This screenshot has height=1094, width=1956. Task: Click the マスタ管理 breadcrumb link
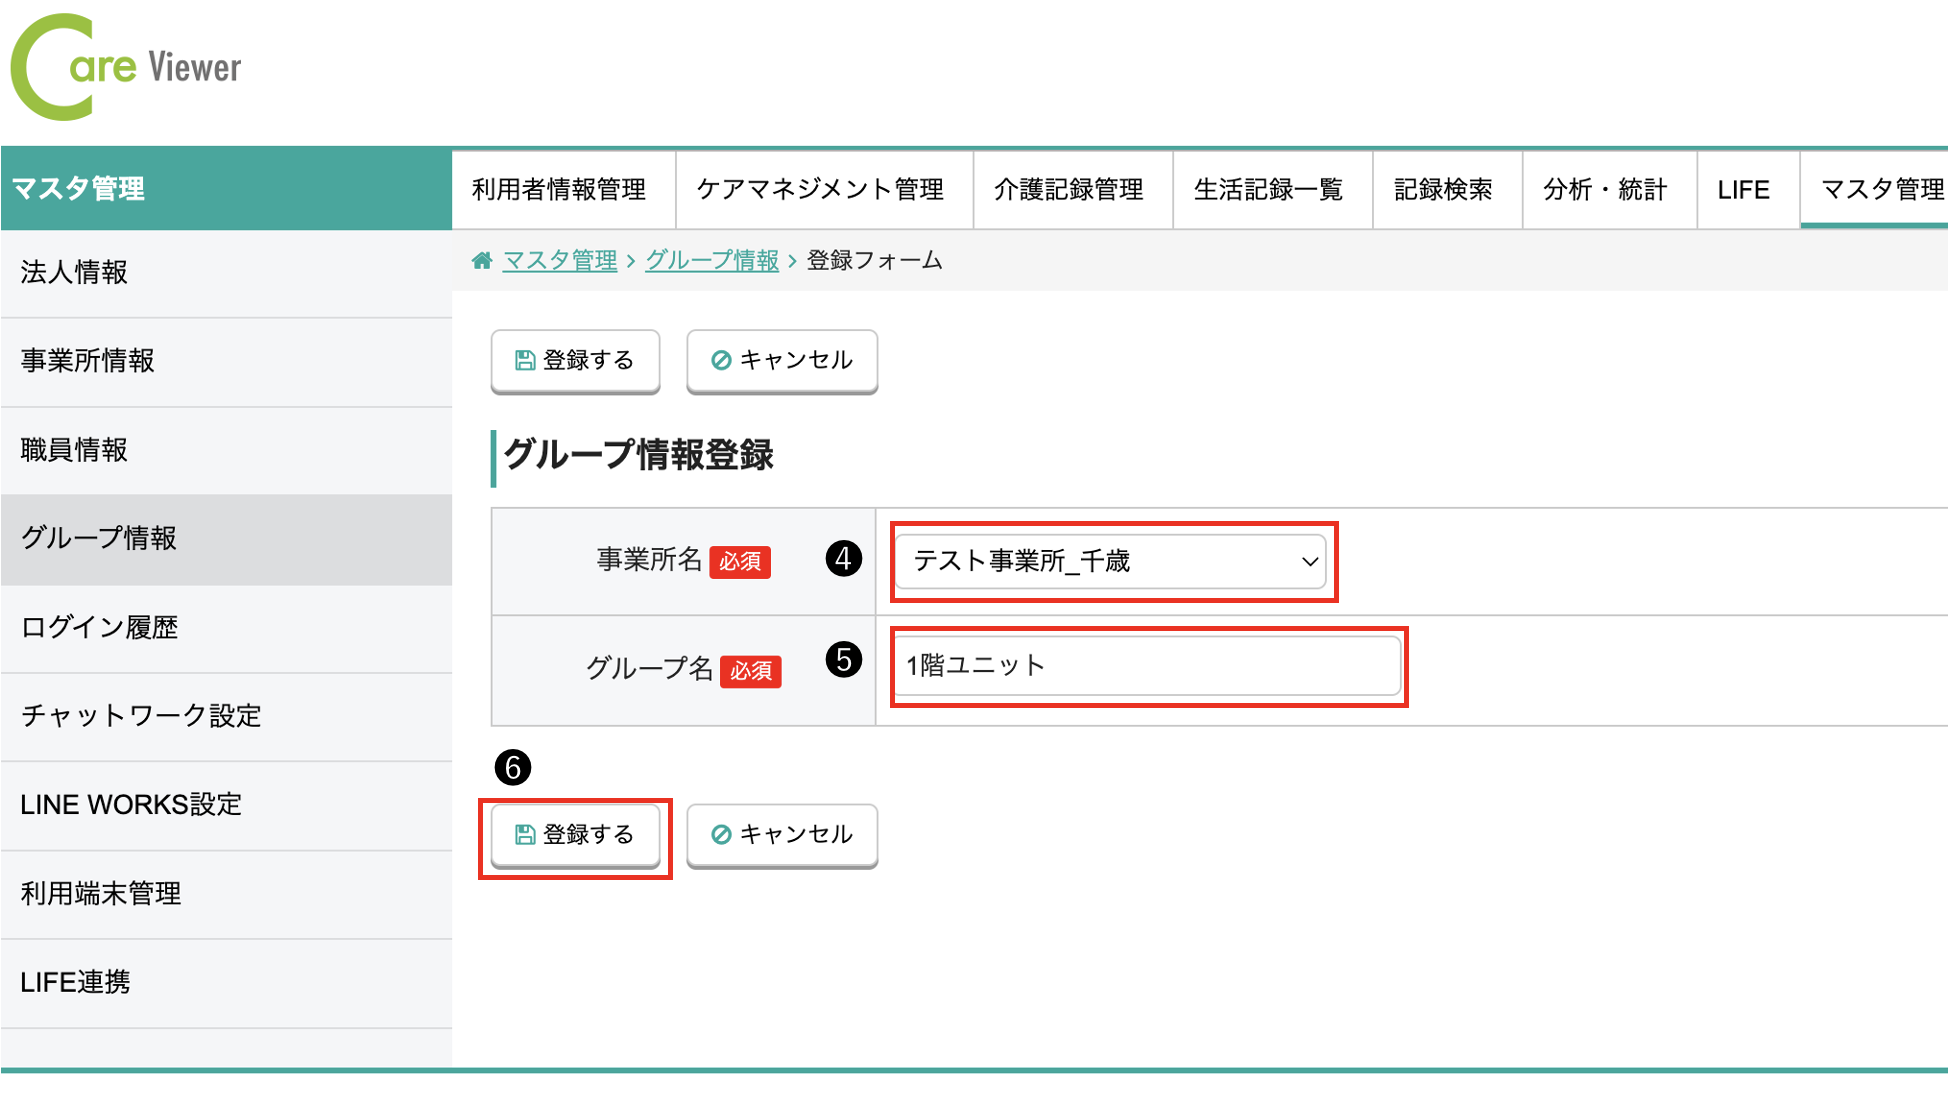coord(560,260)
